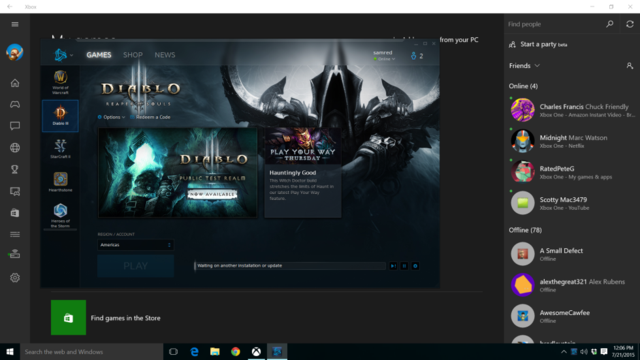
Task: Select Hearthstone game icon
Action: tap(60, 182)
